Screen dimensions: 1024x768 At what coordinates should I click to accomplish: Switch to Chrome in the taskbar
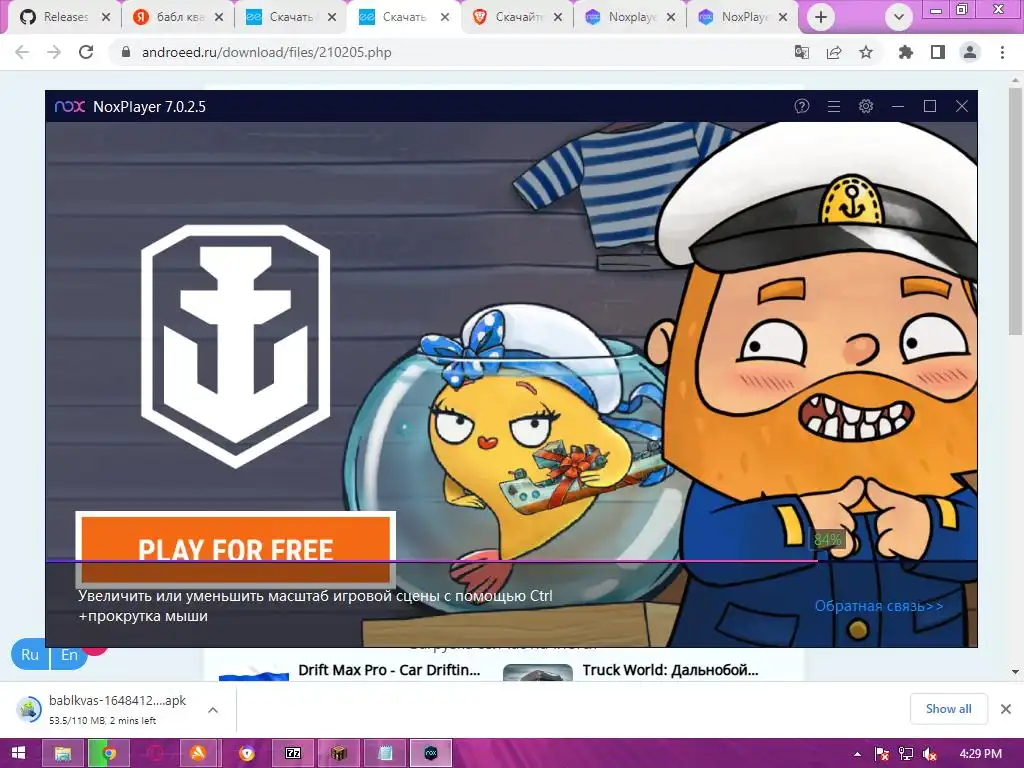click(108, 753)
